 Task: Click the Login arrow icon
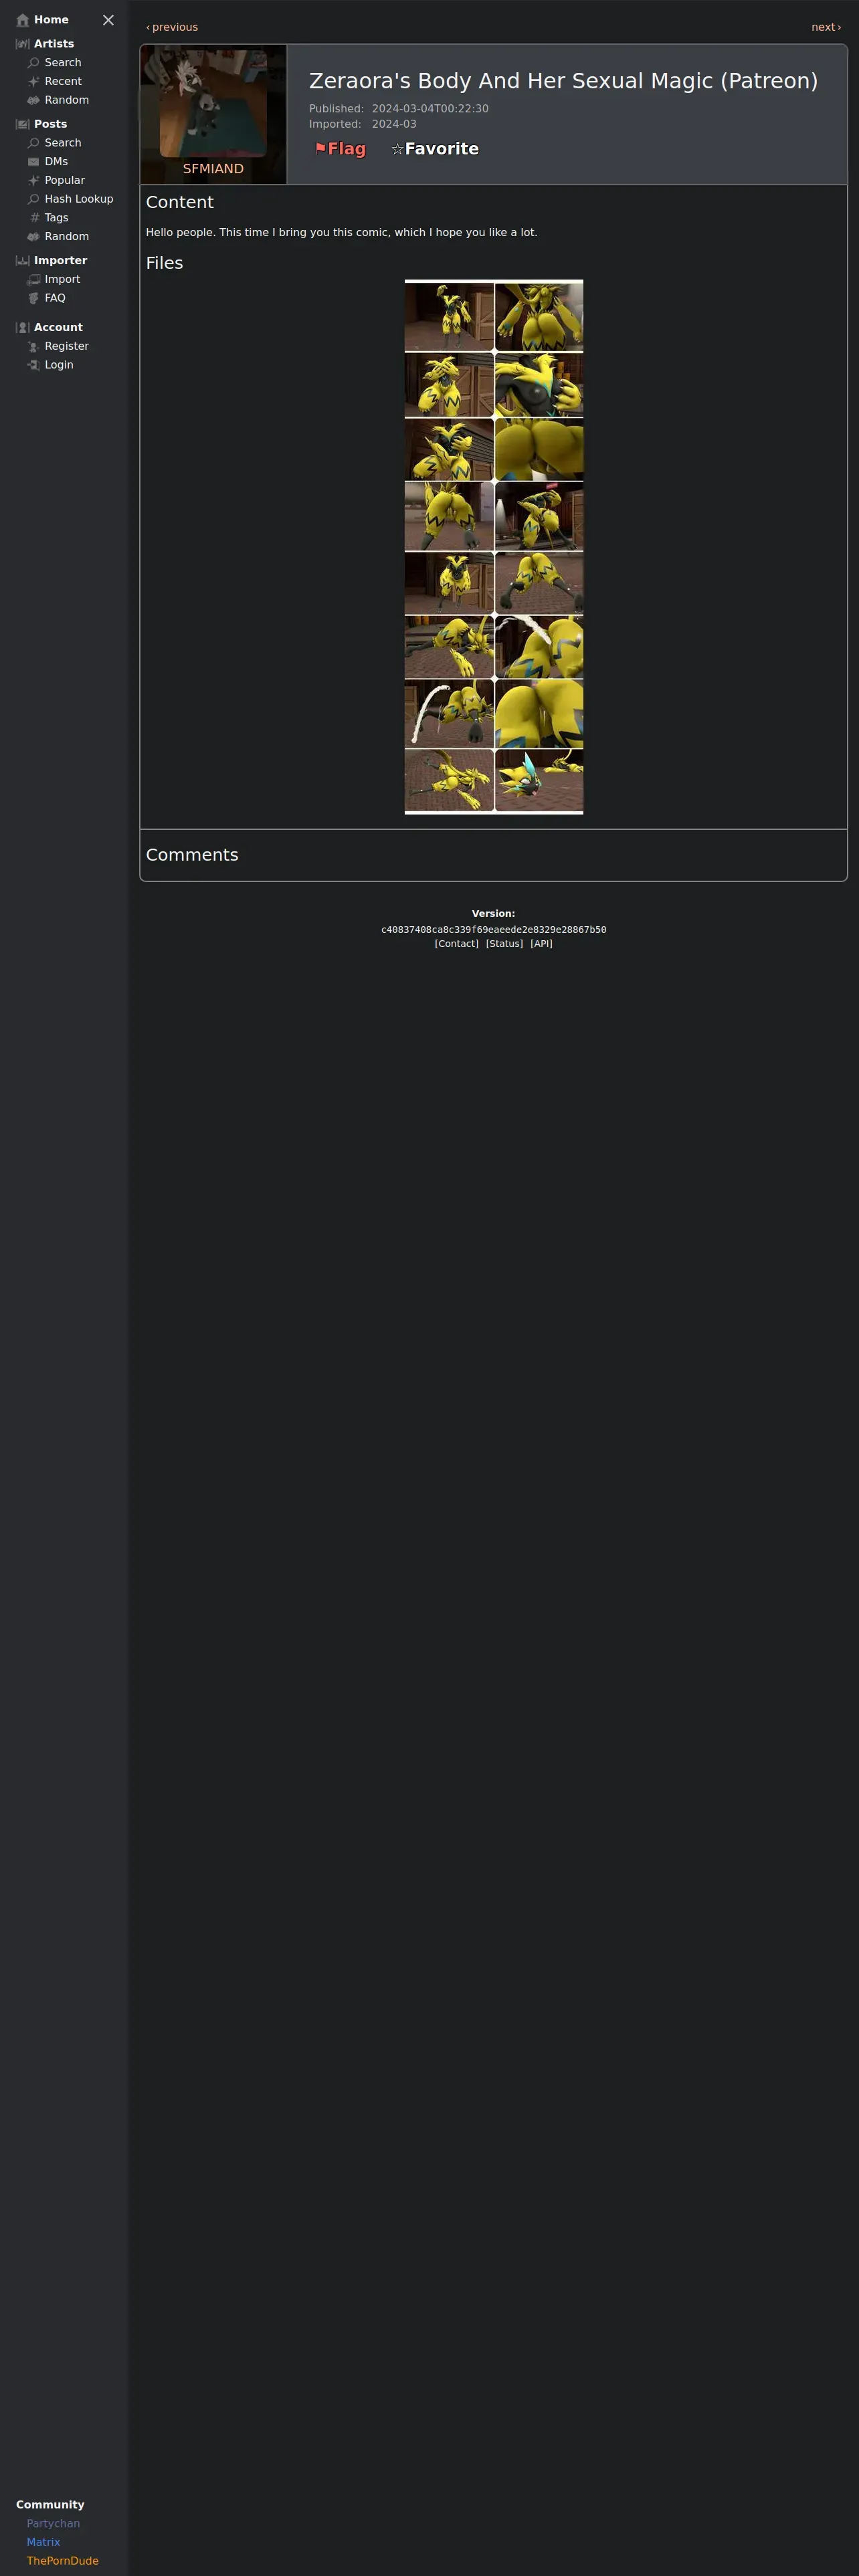[x=33, y=365]
